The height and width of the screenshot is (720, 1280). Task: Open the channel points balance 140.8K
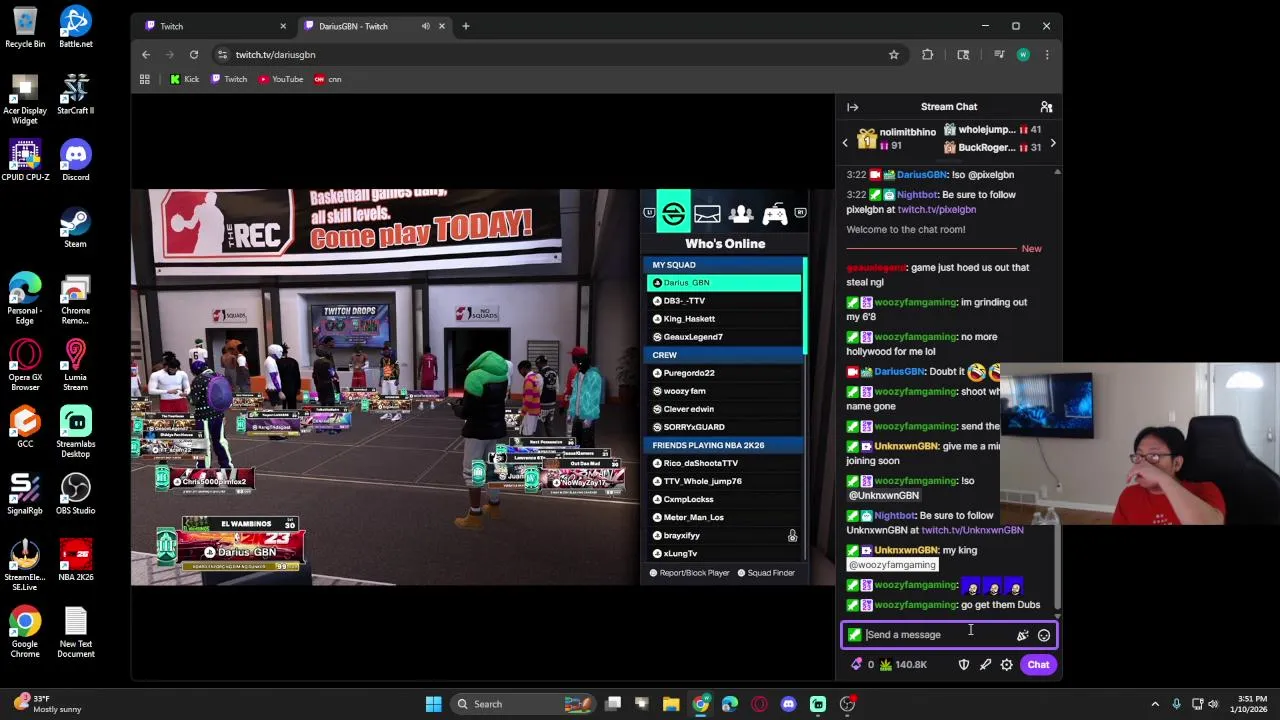903,665
